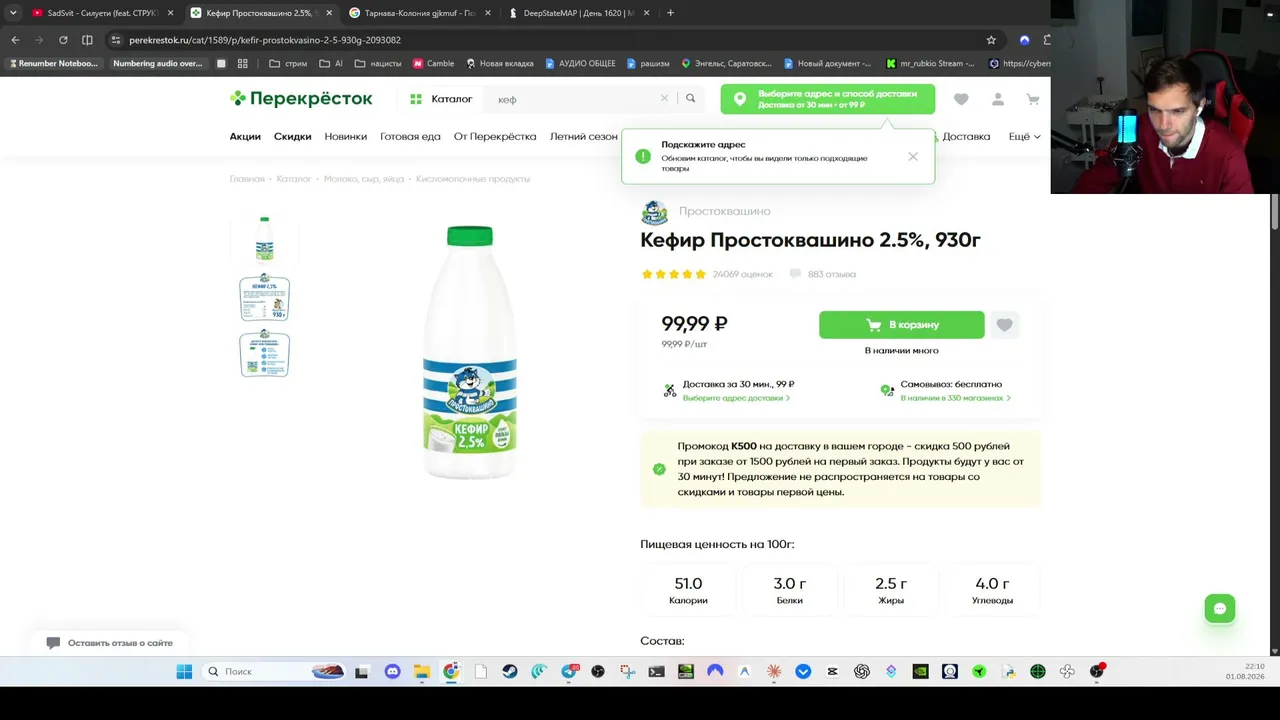Open the 24069 оценок ratings link
This screenshot has height=720, width=1280.
pyautogui.click(x=743, y=274)
